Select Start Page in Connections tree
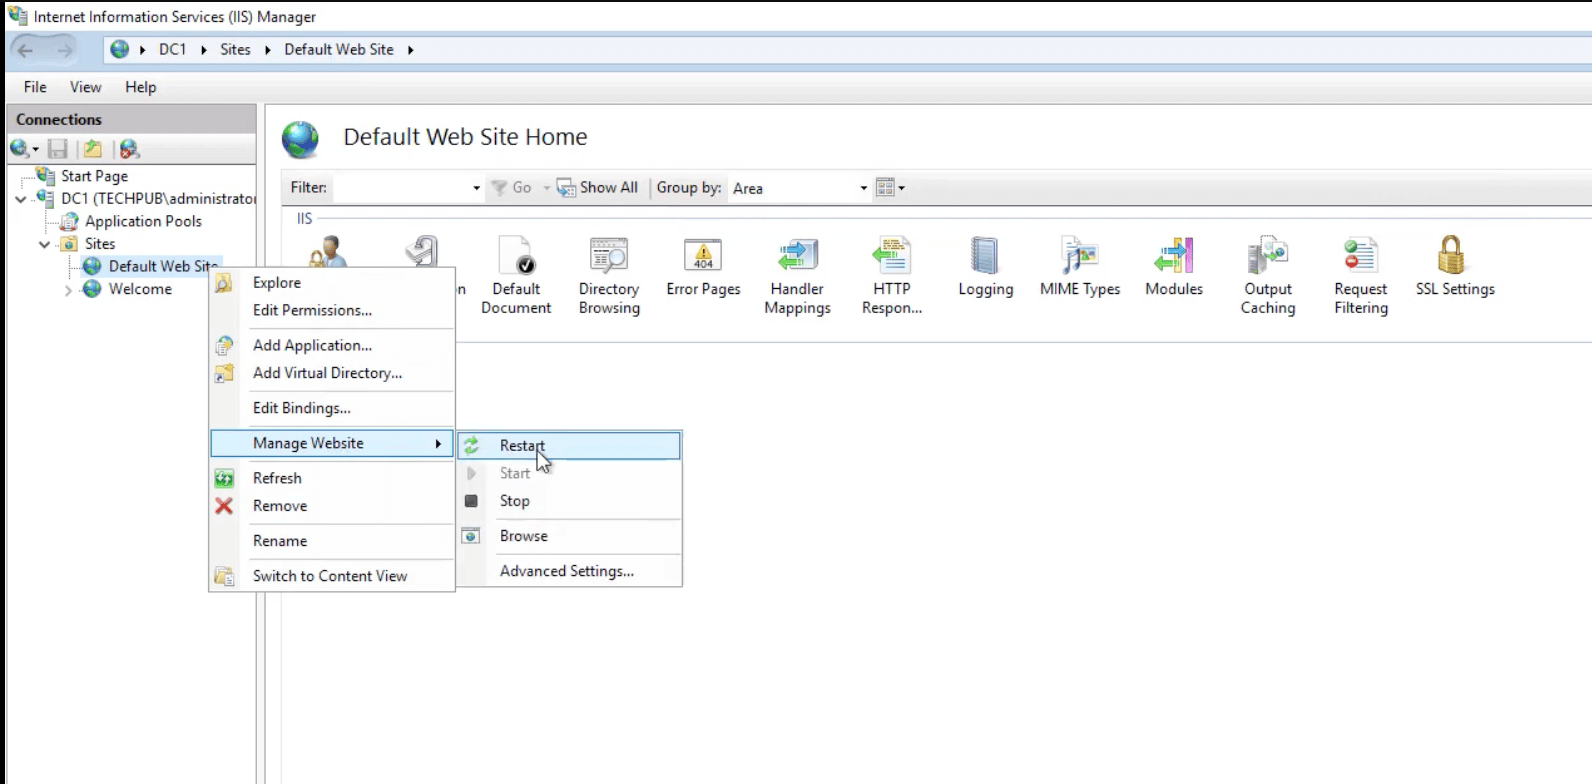Screen dimensions: 1592x784 tap(94, 176)
